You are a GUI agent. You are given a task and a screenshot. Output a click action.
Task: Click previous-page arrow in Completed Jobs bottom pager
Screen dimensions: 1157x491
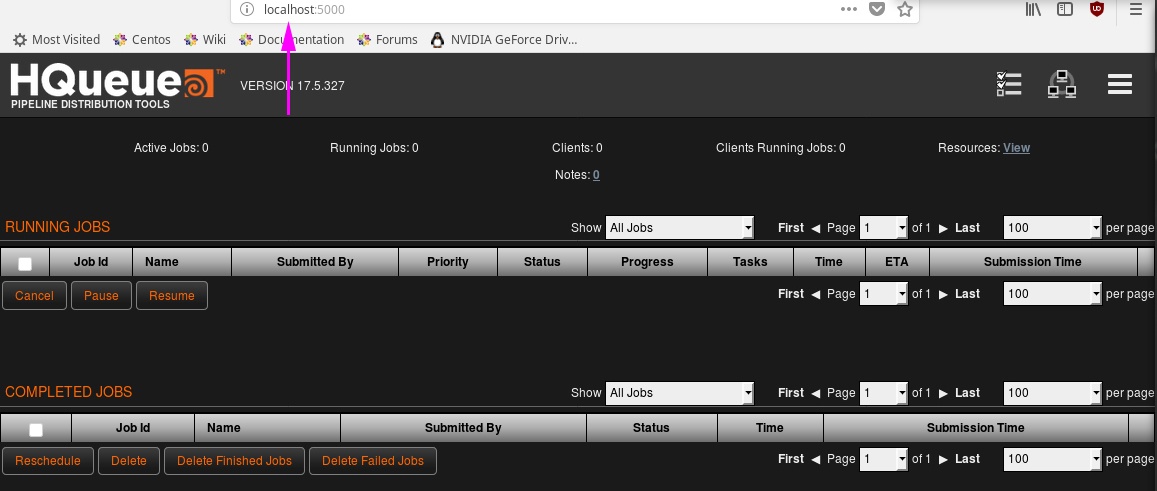(x=815, y=460)
